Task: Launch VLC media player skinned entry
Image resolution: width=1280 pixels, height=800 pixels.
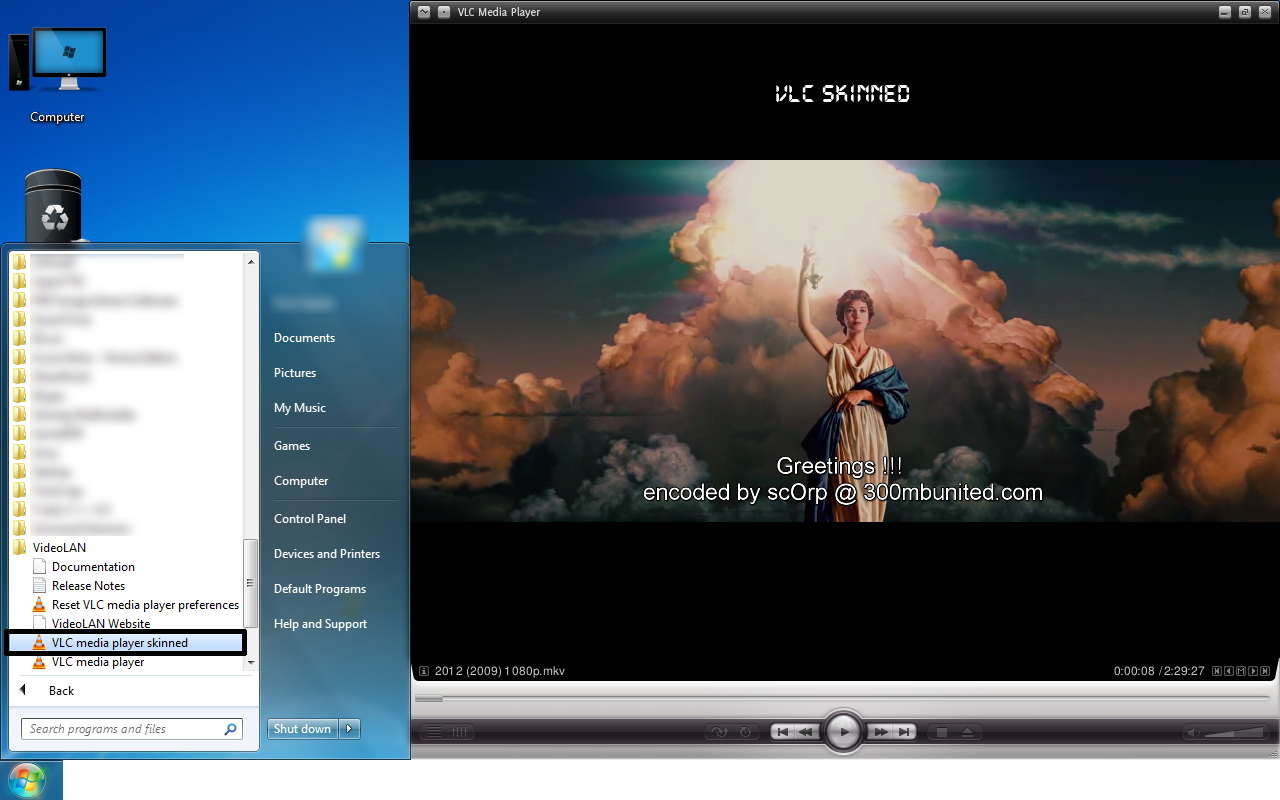Action: (x=120, y=643)
